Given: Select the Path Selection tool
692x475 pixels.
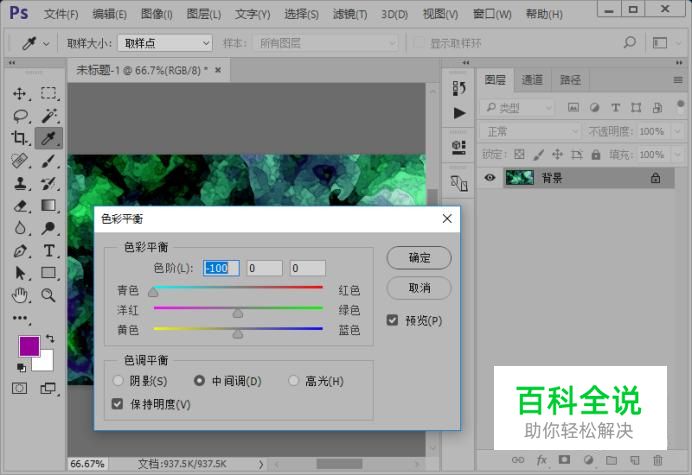Looking at the screenshot, I should [x=19, y=273].
